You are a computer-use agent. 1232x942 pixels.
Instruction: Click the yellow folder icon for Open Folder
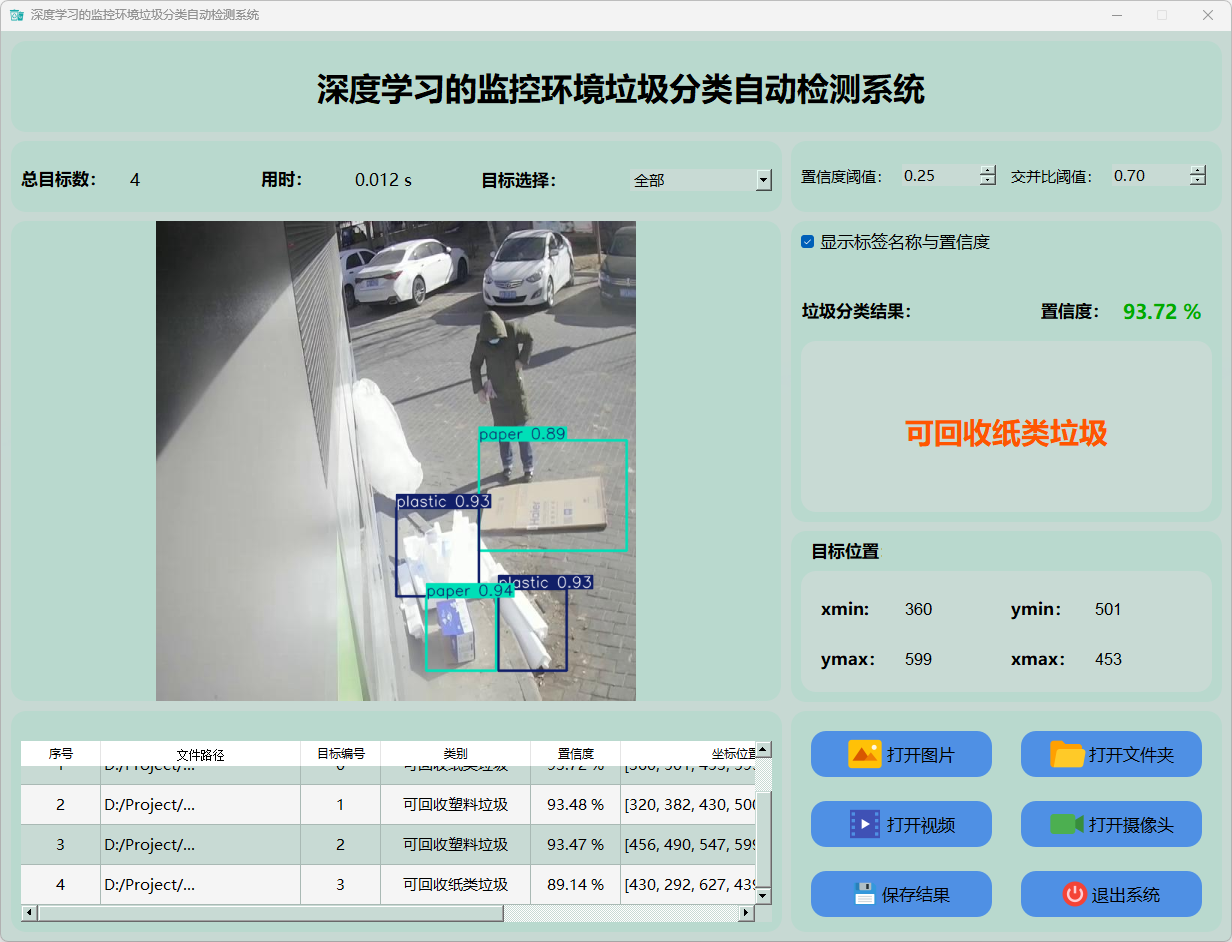point(1067,754)
